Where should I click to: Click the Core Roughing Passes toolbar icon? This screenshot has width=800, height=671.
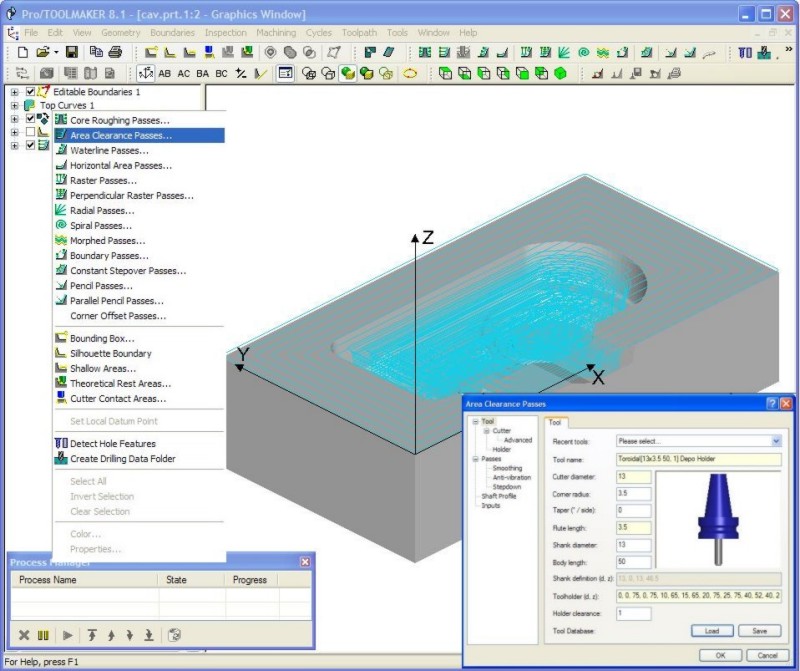click(x=424, y=52)
